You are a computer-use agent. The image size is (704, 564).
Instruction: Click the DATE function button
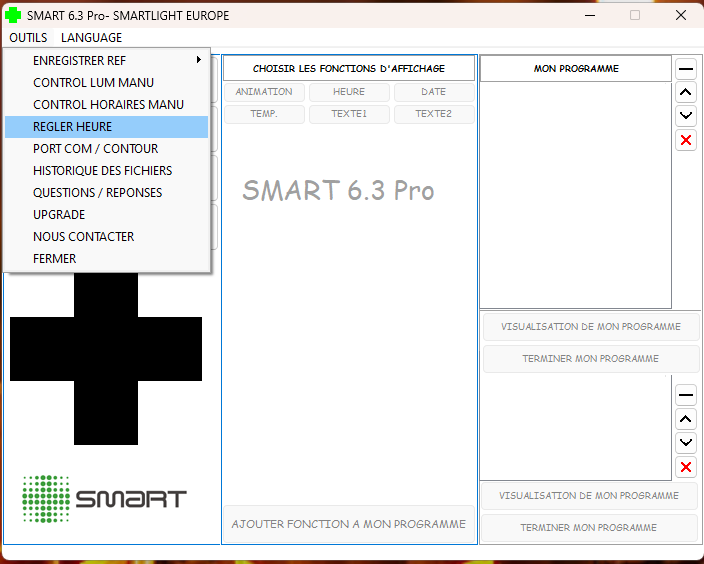pos(434,92)
